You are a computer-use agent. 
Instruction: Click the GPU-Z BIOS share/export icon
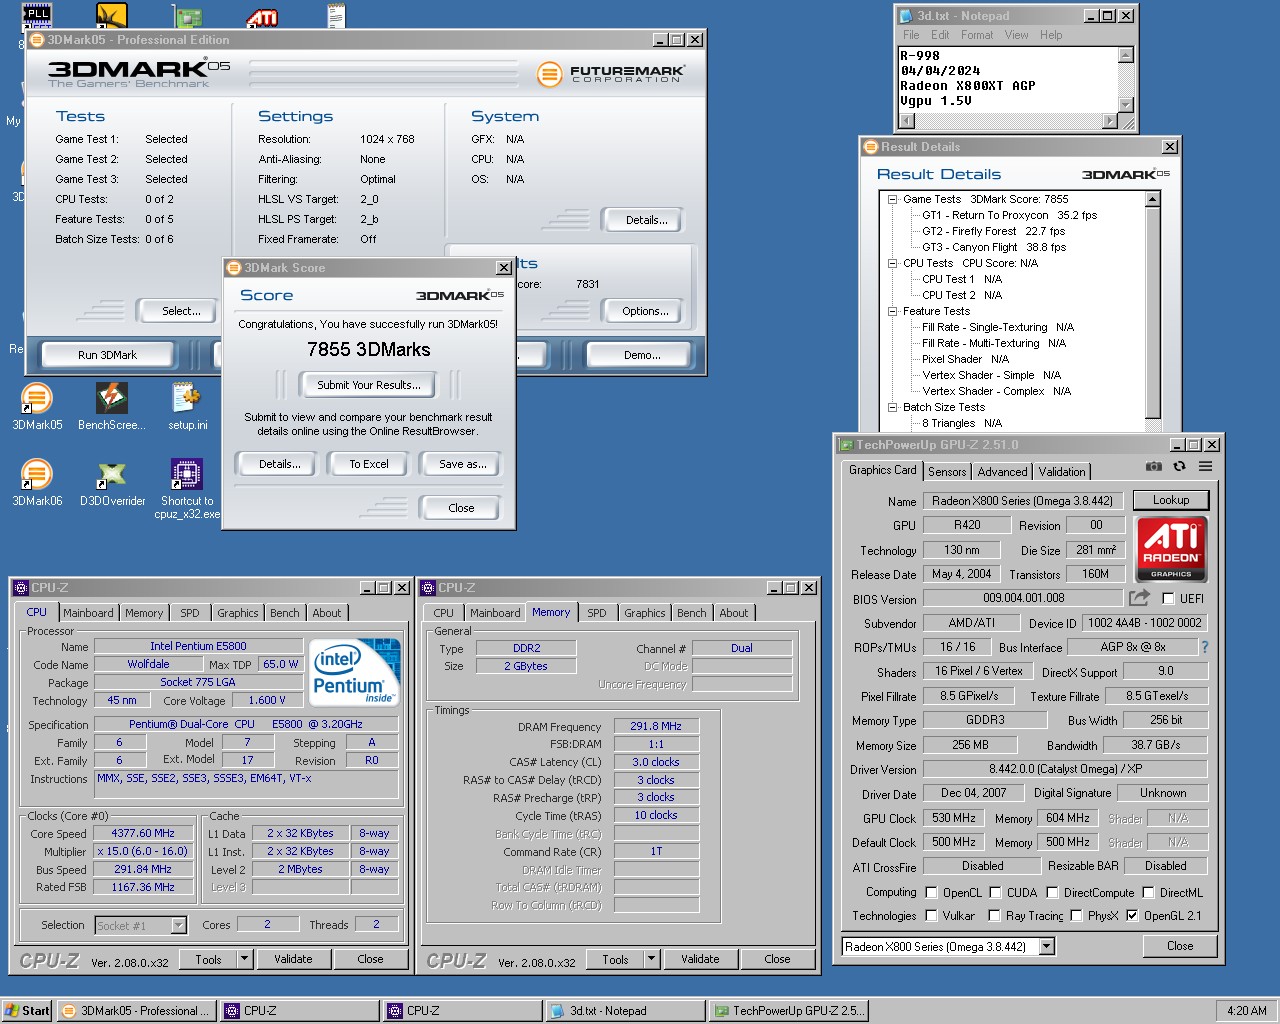[1139, 598]
